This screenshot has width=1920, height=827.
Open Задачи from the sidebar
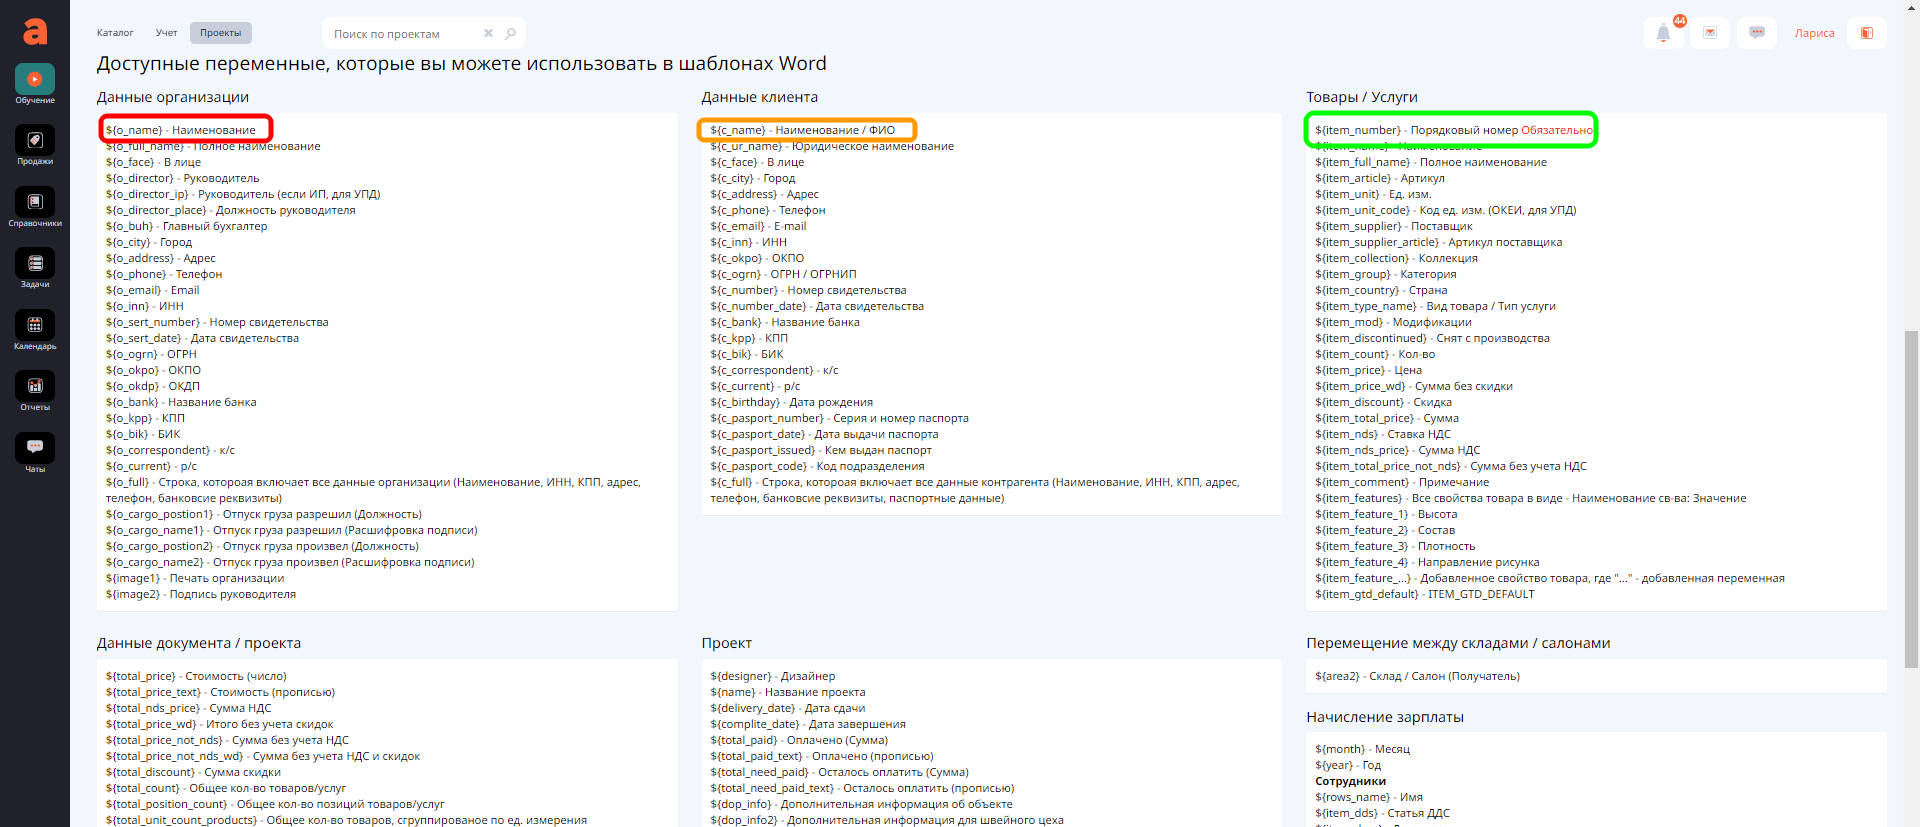[35, 264]
